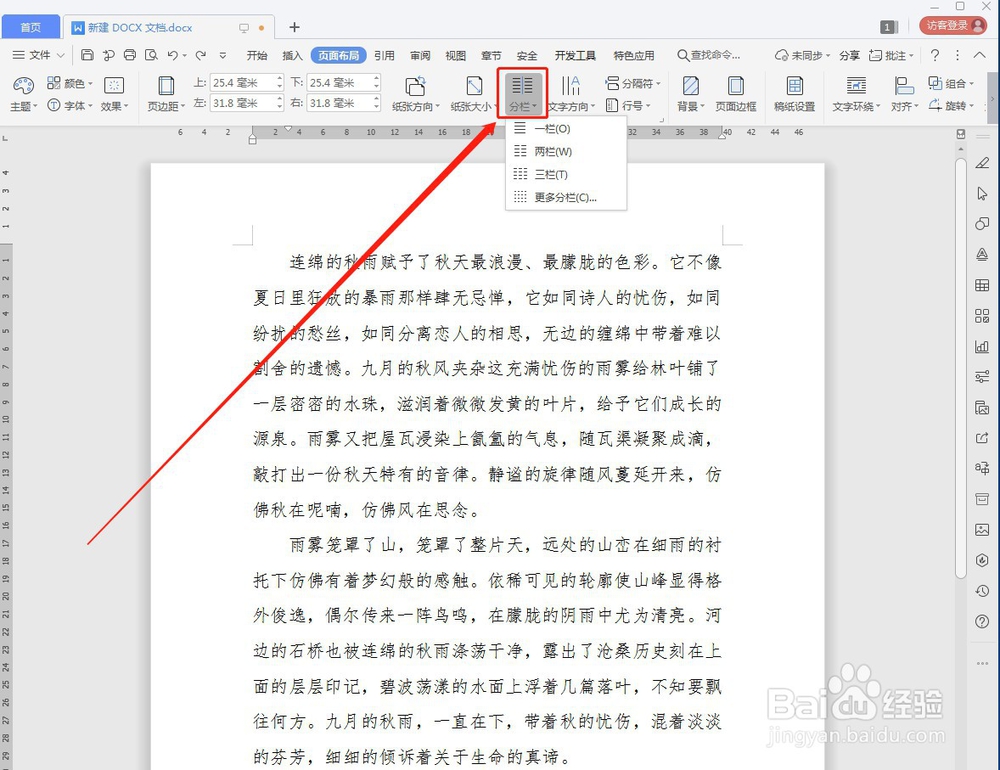Switch to the 插入 ribbon tab

[x=291, y=55]
